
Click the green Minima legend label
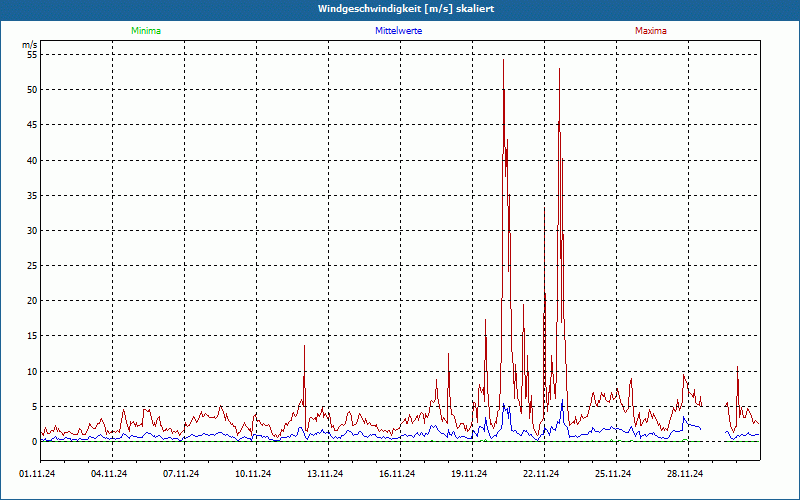146,31
